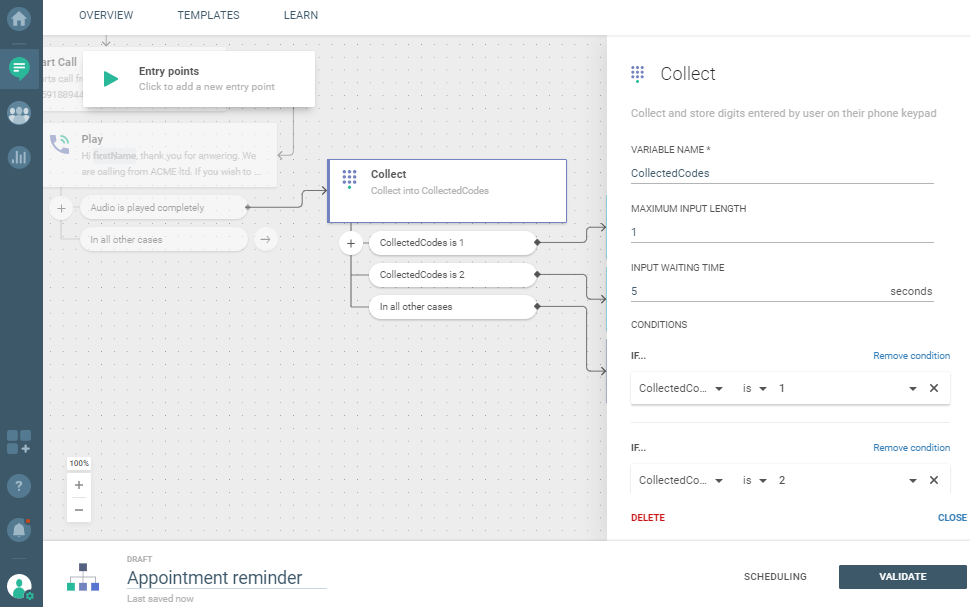Image resolution: width=970 pixels, height=607 pixels.
Task: Open the Communications chat icon in sidebar
Action: click(x=19, y=68)
